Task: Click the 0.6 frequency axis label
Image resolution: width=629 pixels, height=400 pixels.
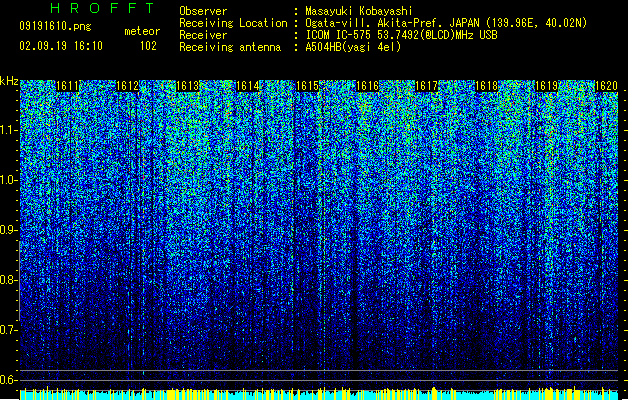Action: pyautogui.click(x=9, y=380)
